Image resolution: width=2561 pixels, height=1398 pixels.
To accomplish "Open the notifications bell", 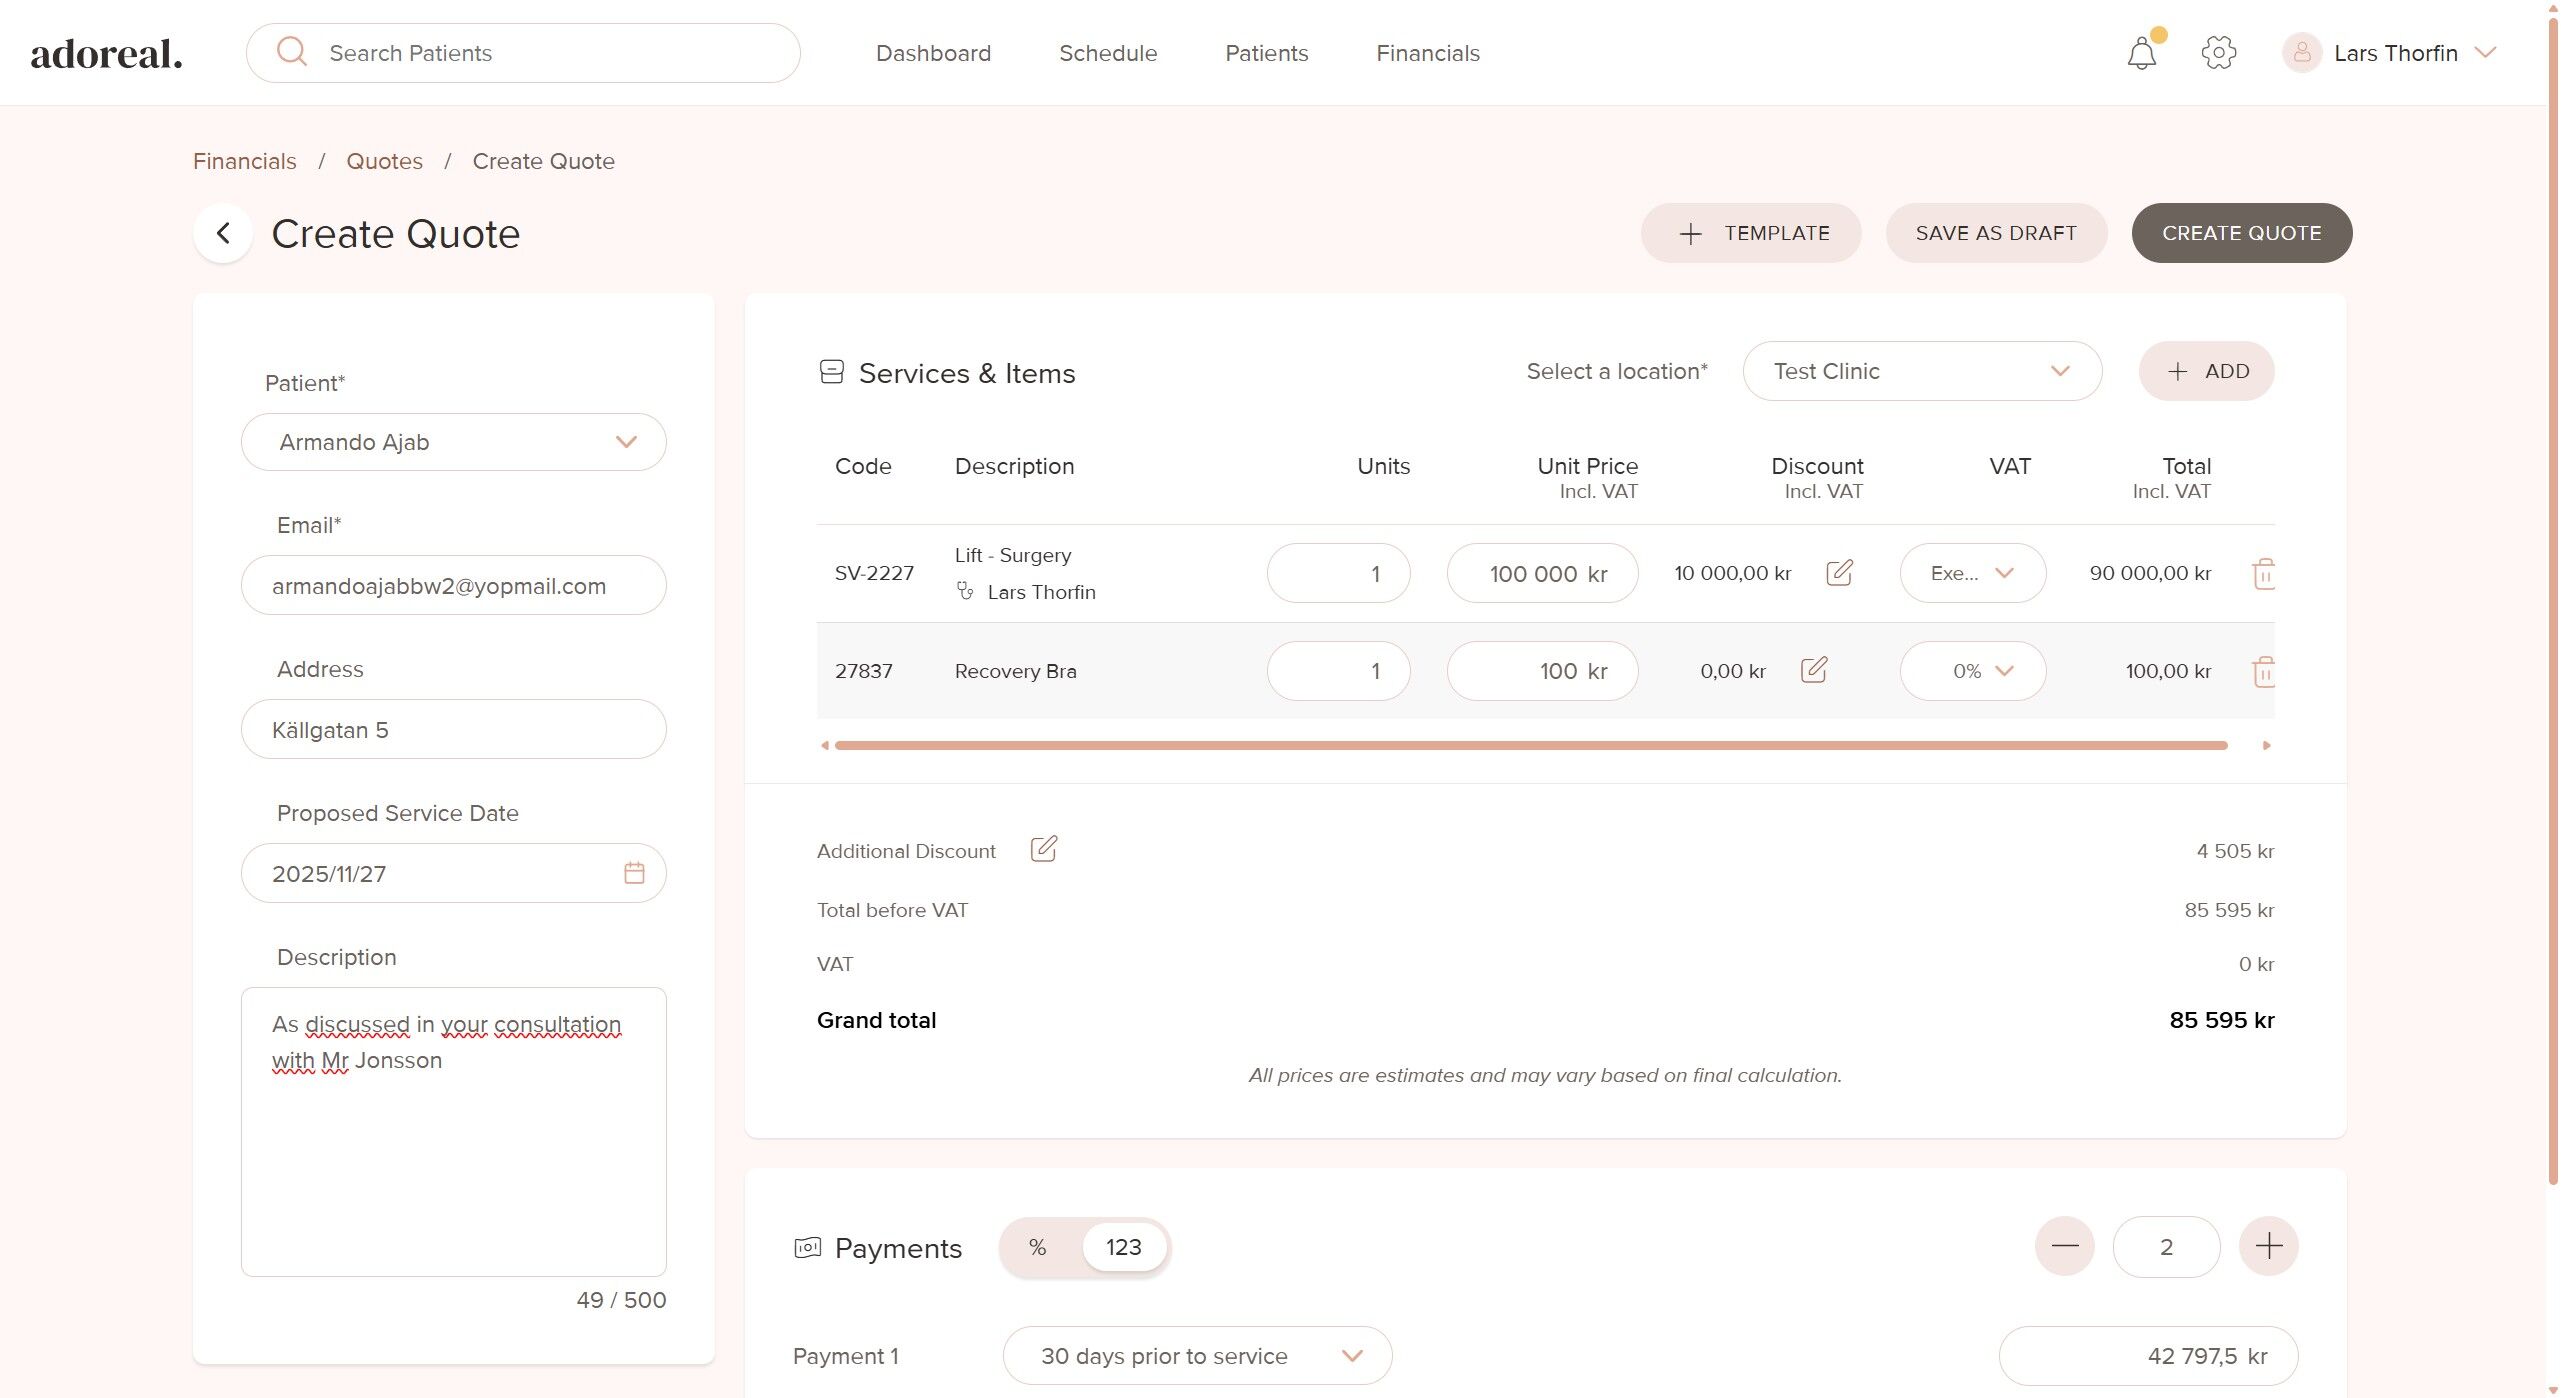I will pyautogui.click(x=2141, y=53).
